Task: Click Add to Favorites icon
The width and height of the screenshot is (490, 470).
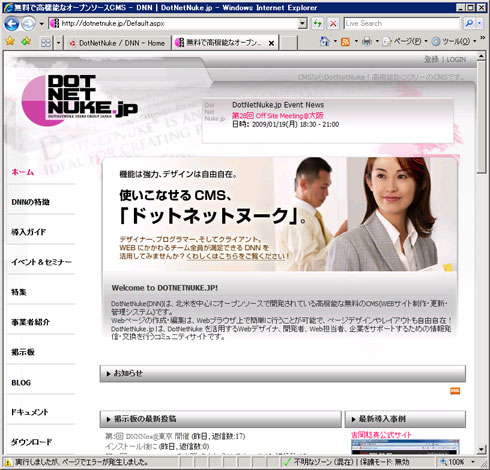Action: 26,41
